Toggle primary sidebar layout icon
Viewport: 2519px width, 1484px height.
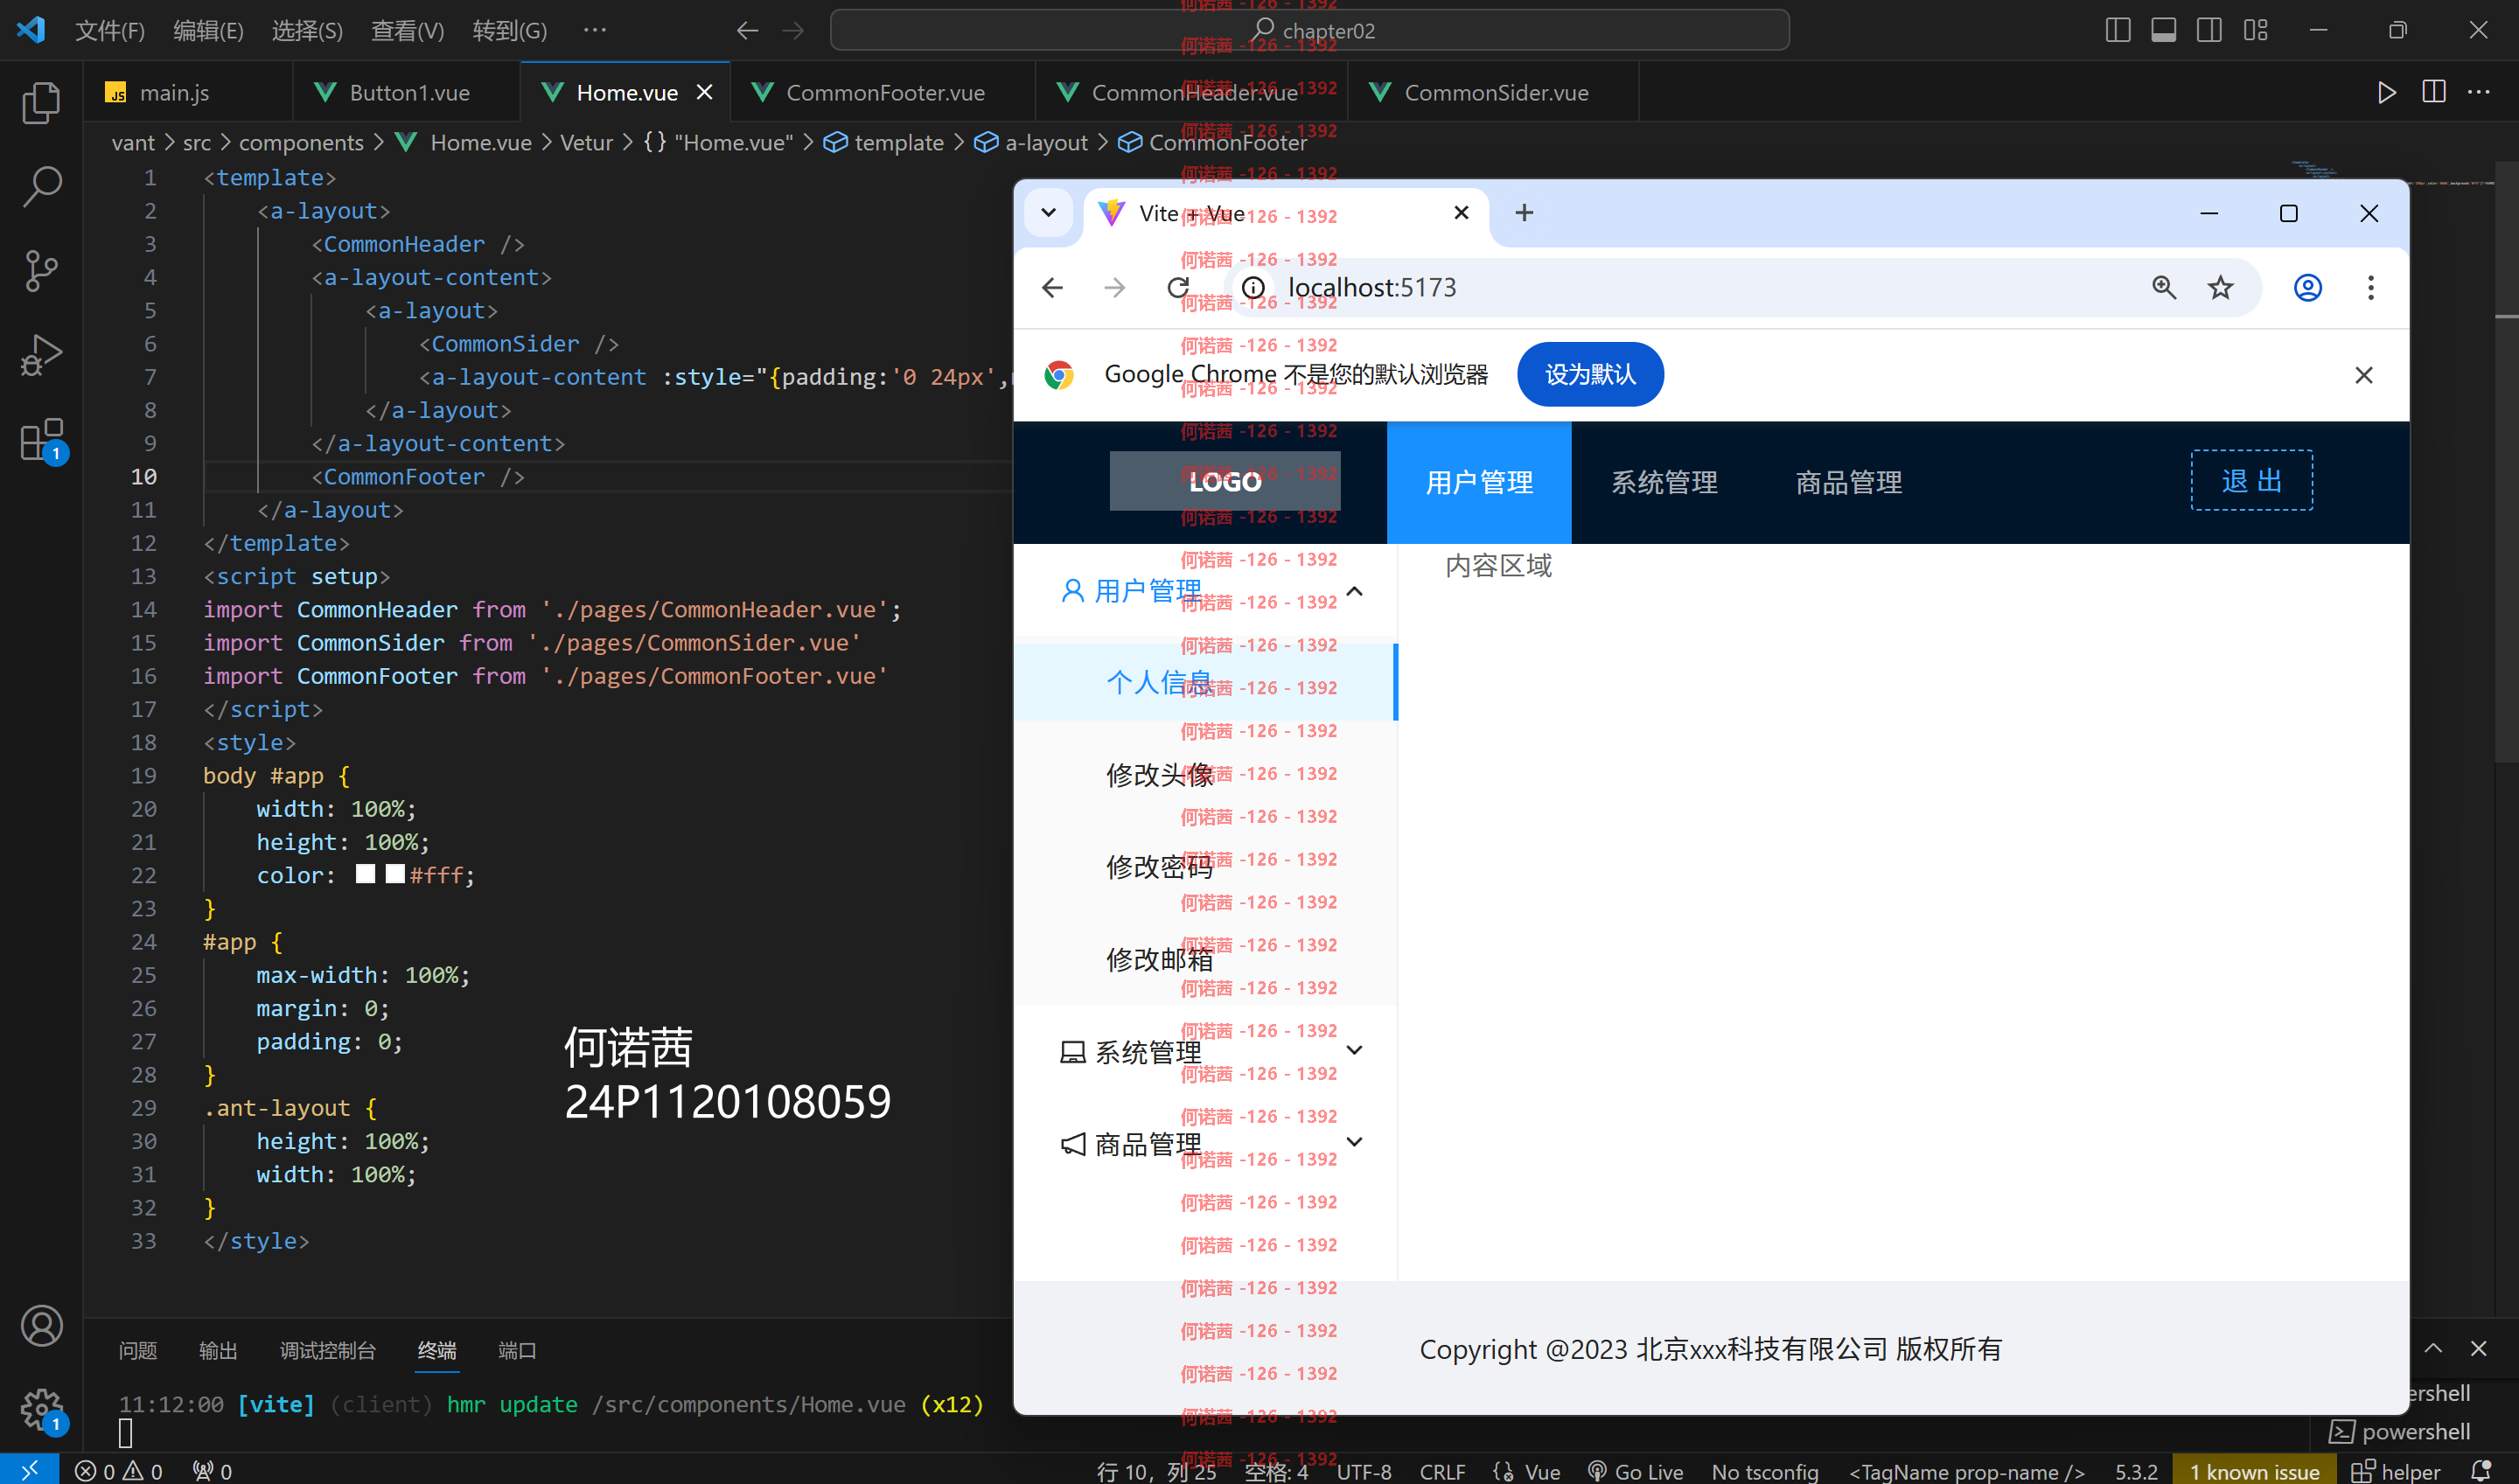[x=2117, y=30]
